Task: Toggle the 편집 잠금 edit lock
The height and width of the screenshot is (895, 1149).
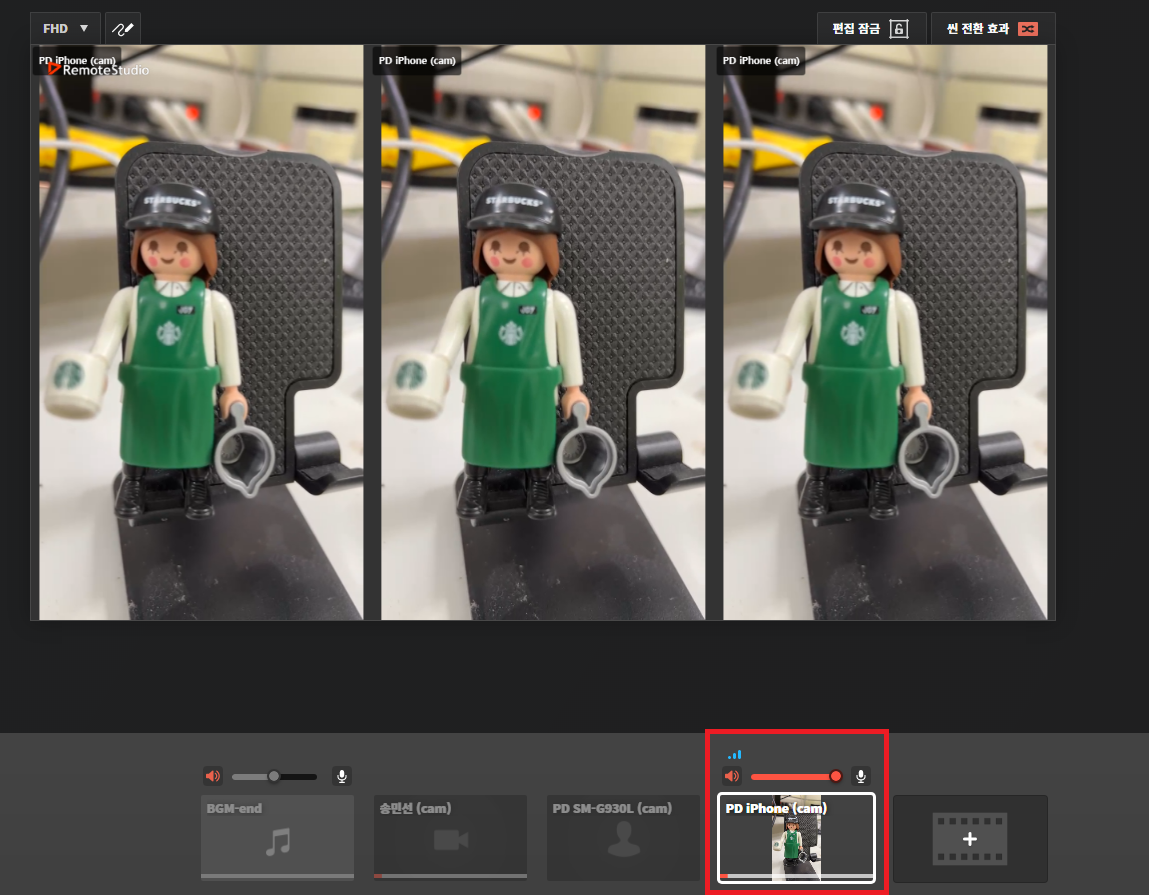Action: click(x=871, y=29)
